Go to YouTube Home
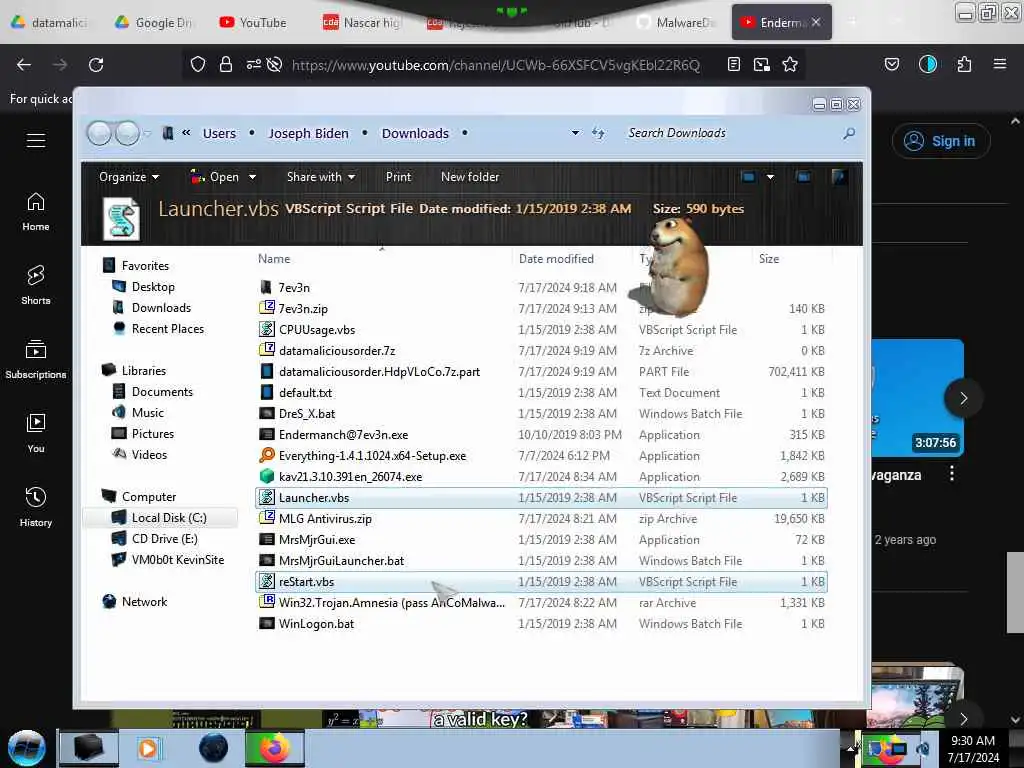The height and width of the screenshot is (768, 1024). pos(36,212)
